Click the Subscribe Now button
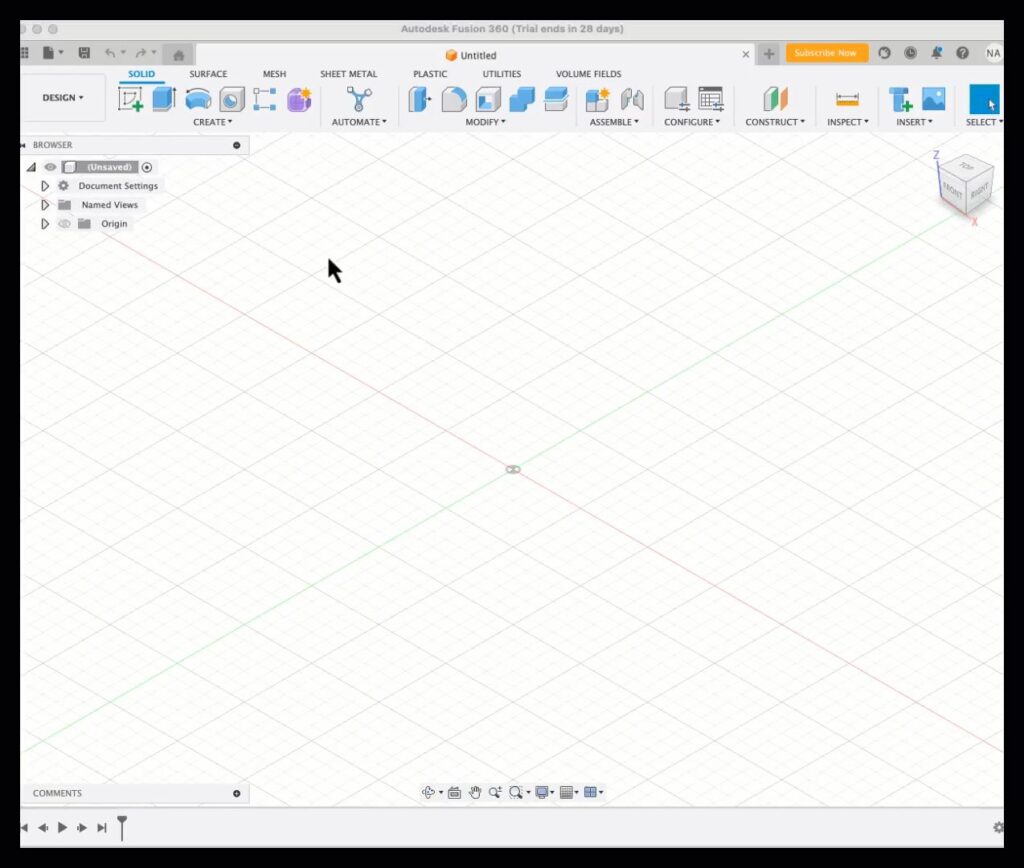 (x=826, y=53)
